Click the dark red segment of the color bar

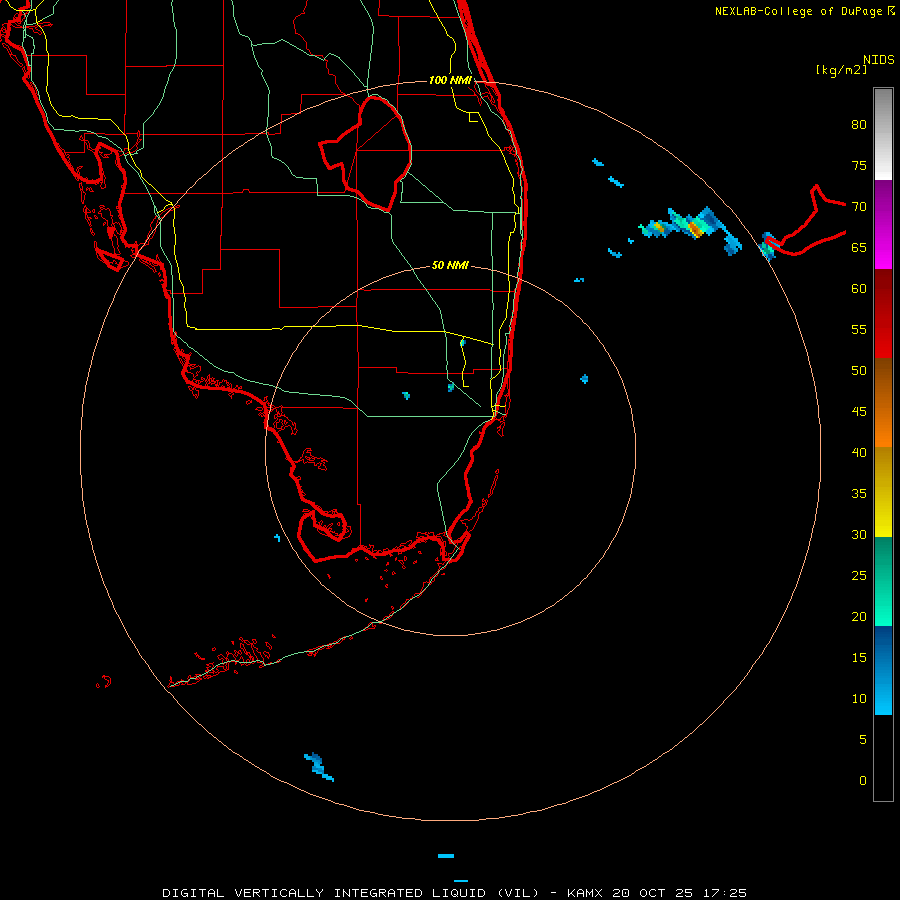coord(883,313)
